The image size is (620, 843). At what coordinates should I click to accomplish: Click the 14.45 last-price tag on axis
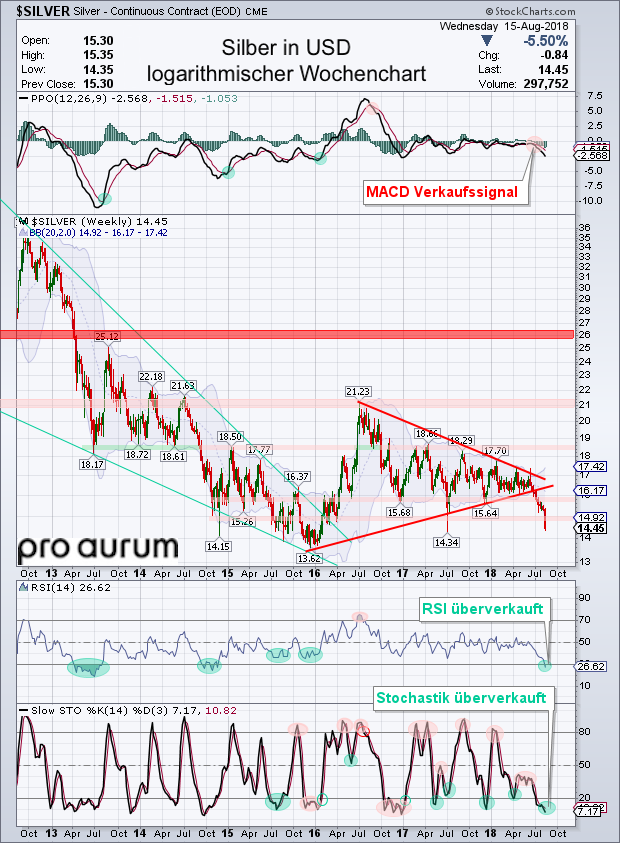[x=587, y=527]
